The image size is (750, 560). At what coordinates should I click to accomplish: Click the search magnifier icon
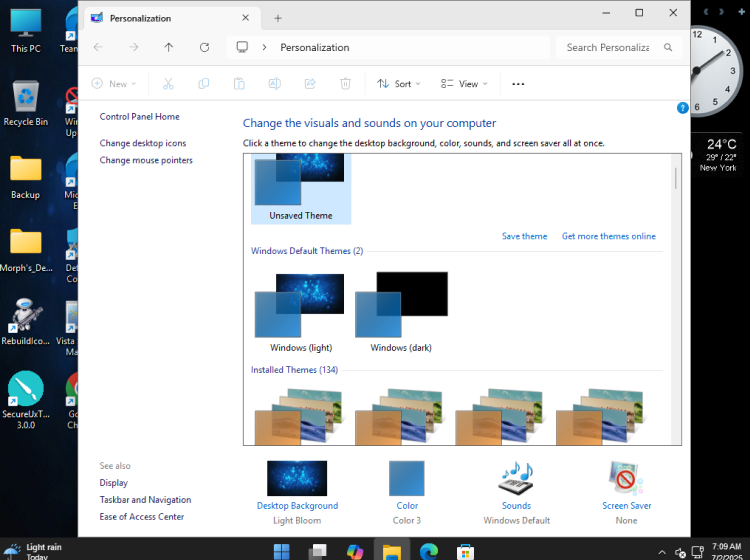[x=668, y=47]
